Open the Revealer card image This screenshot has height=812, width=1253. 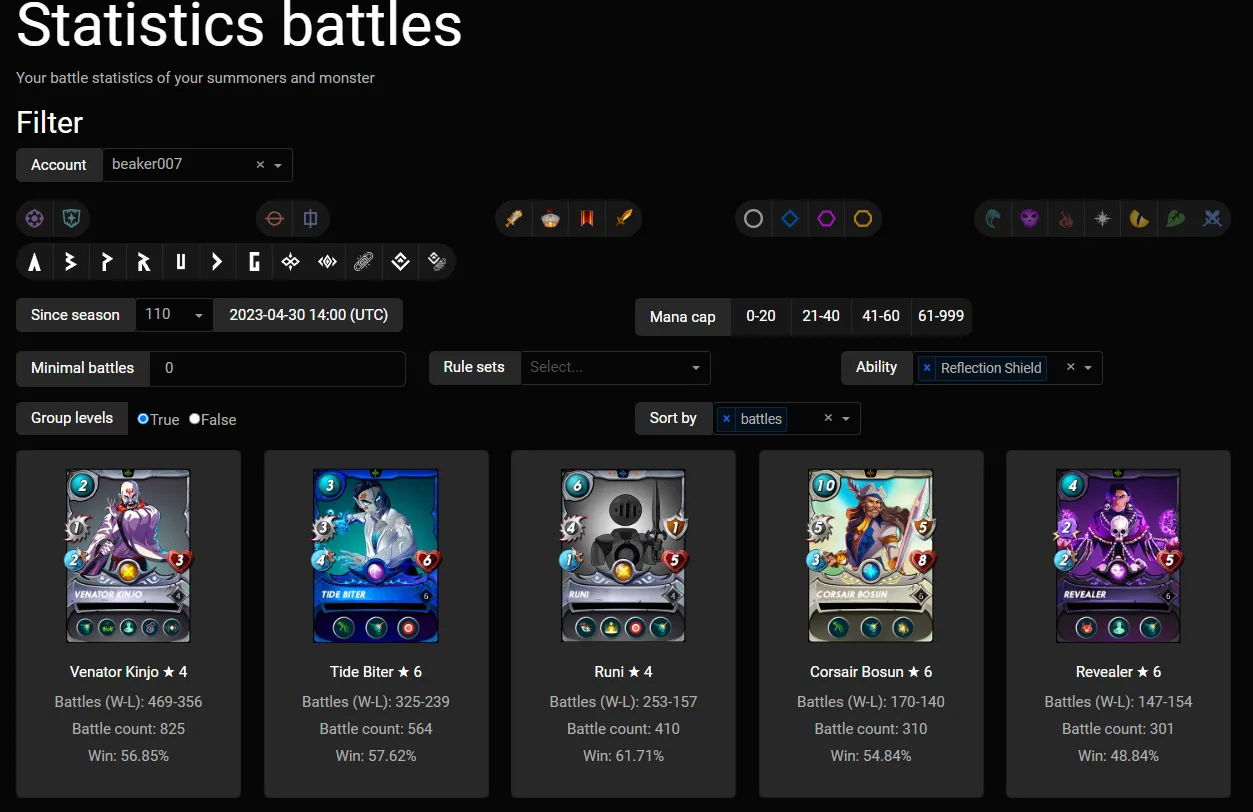[x=1119, y=556]
